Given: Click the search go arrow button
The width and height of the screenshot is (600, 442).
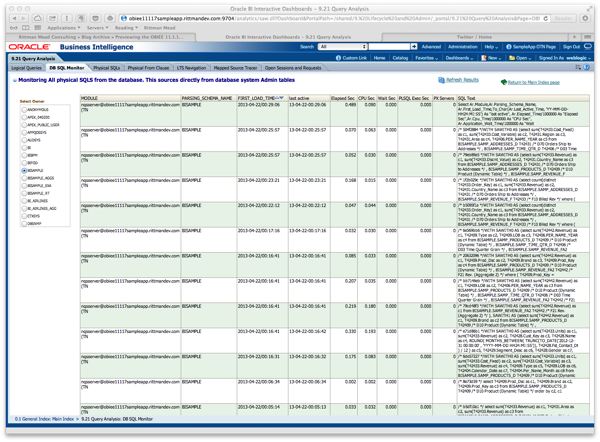Looking at the screenshot, I should (x=414, y=46).
